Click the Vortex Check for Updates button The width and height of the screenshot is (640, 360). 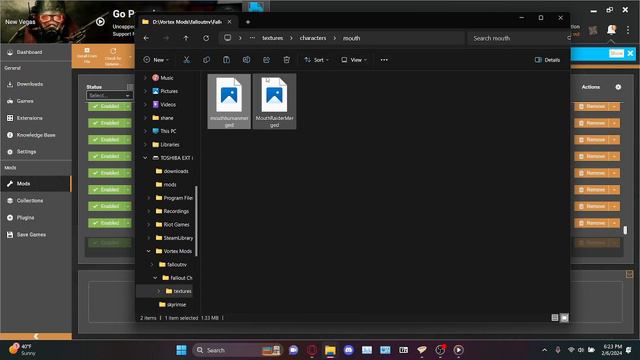[113, 56]
